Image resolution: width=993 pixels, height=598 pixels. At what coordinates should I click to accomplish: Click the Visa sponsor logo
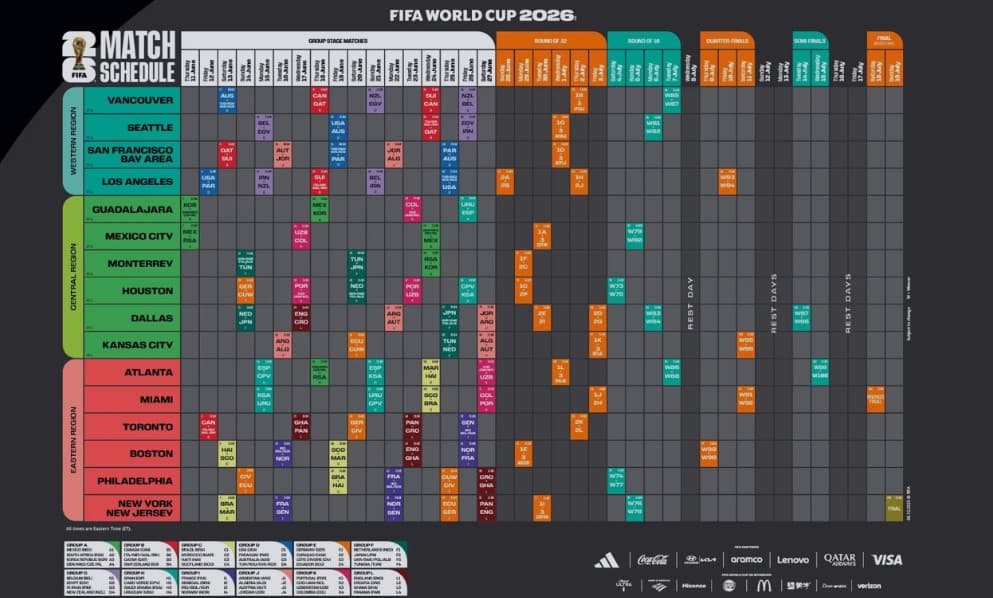pyautogui.click(x=886, y=560)
